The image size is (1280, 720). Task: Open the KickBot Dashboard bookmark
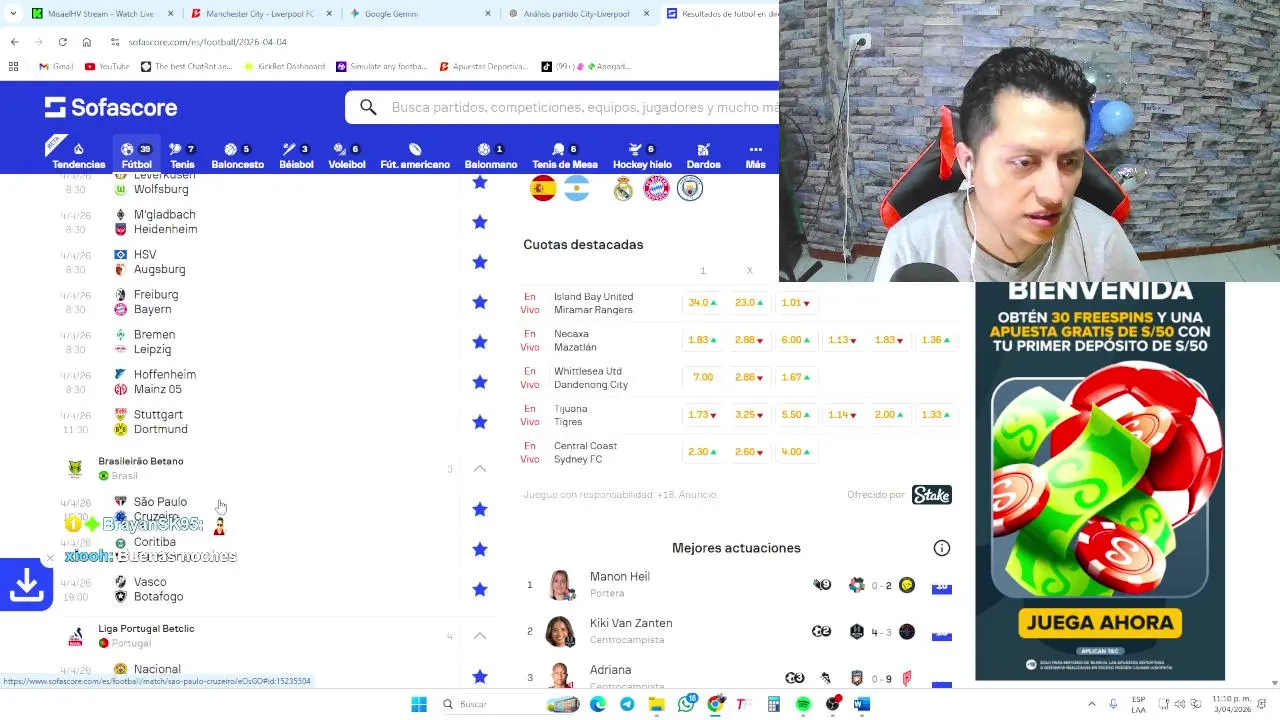click(285, 66)
